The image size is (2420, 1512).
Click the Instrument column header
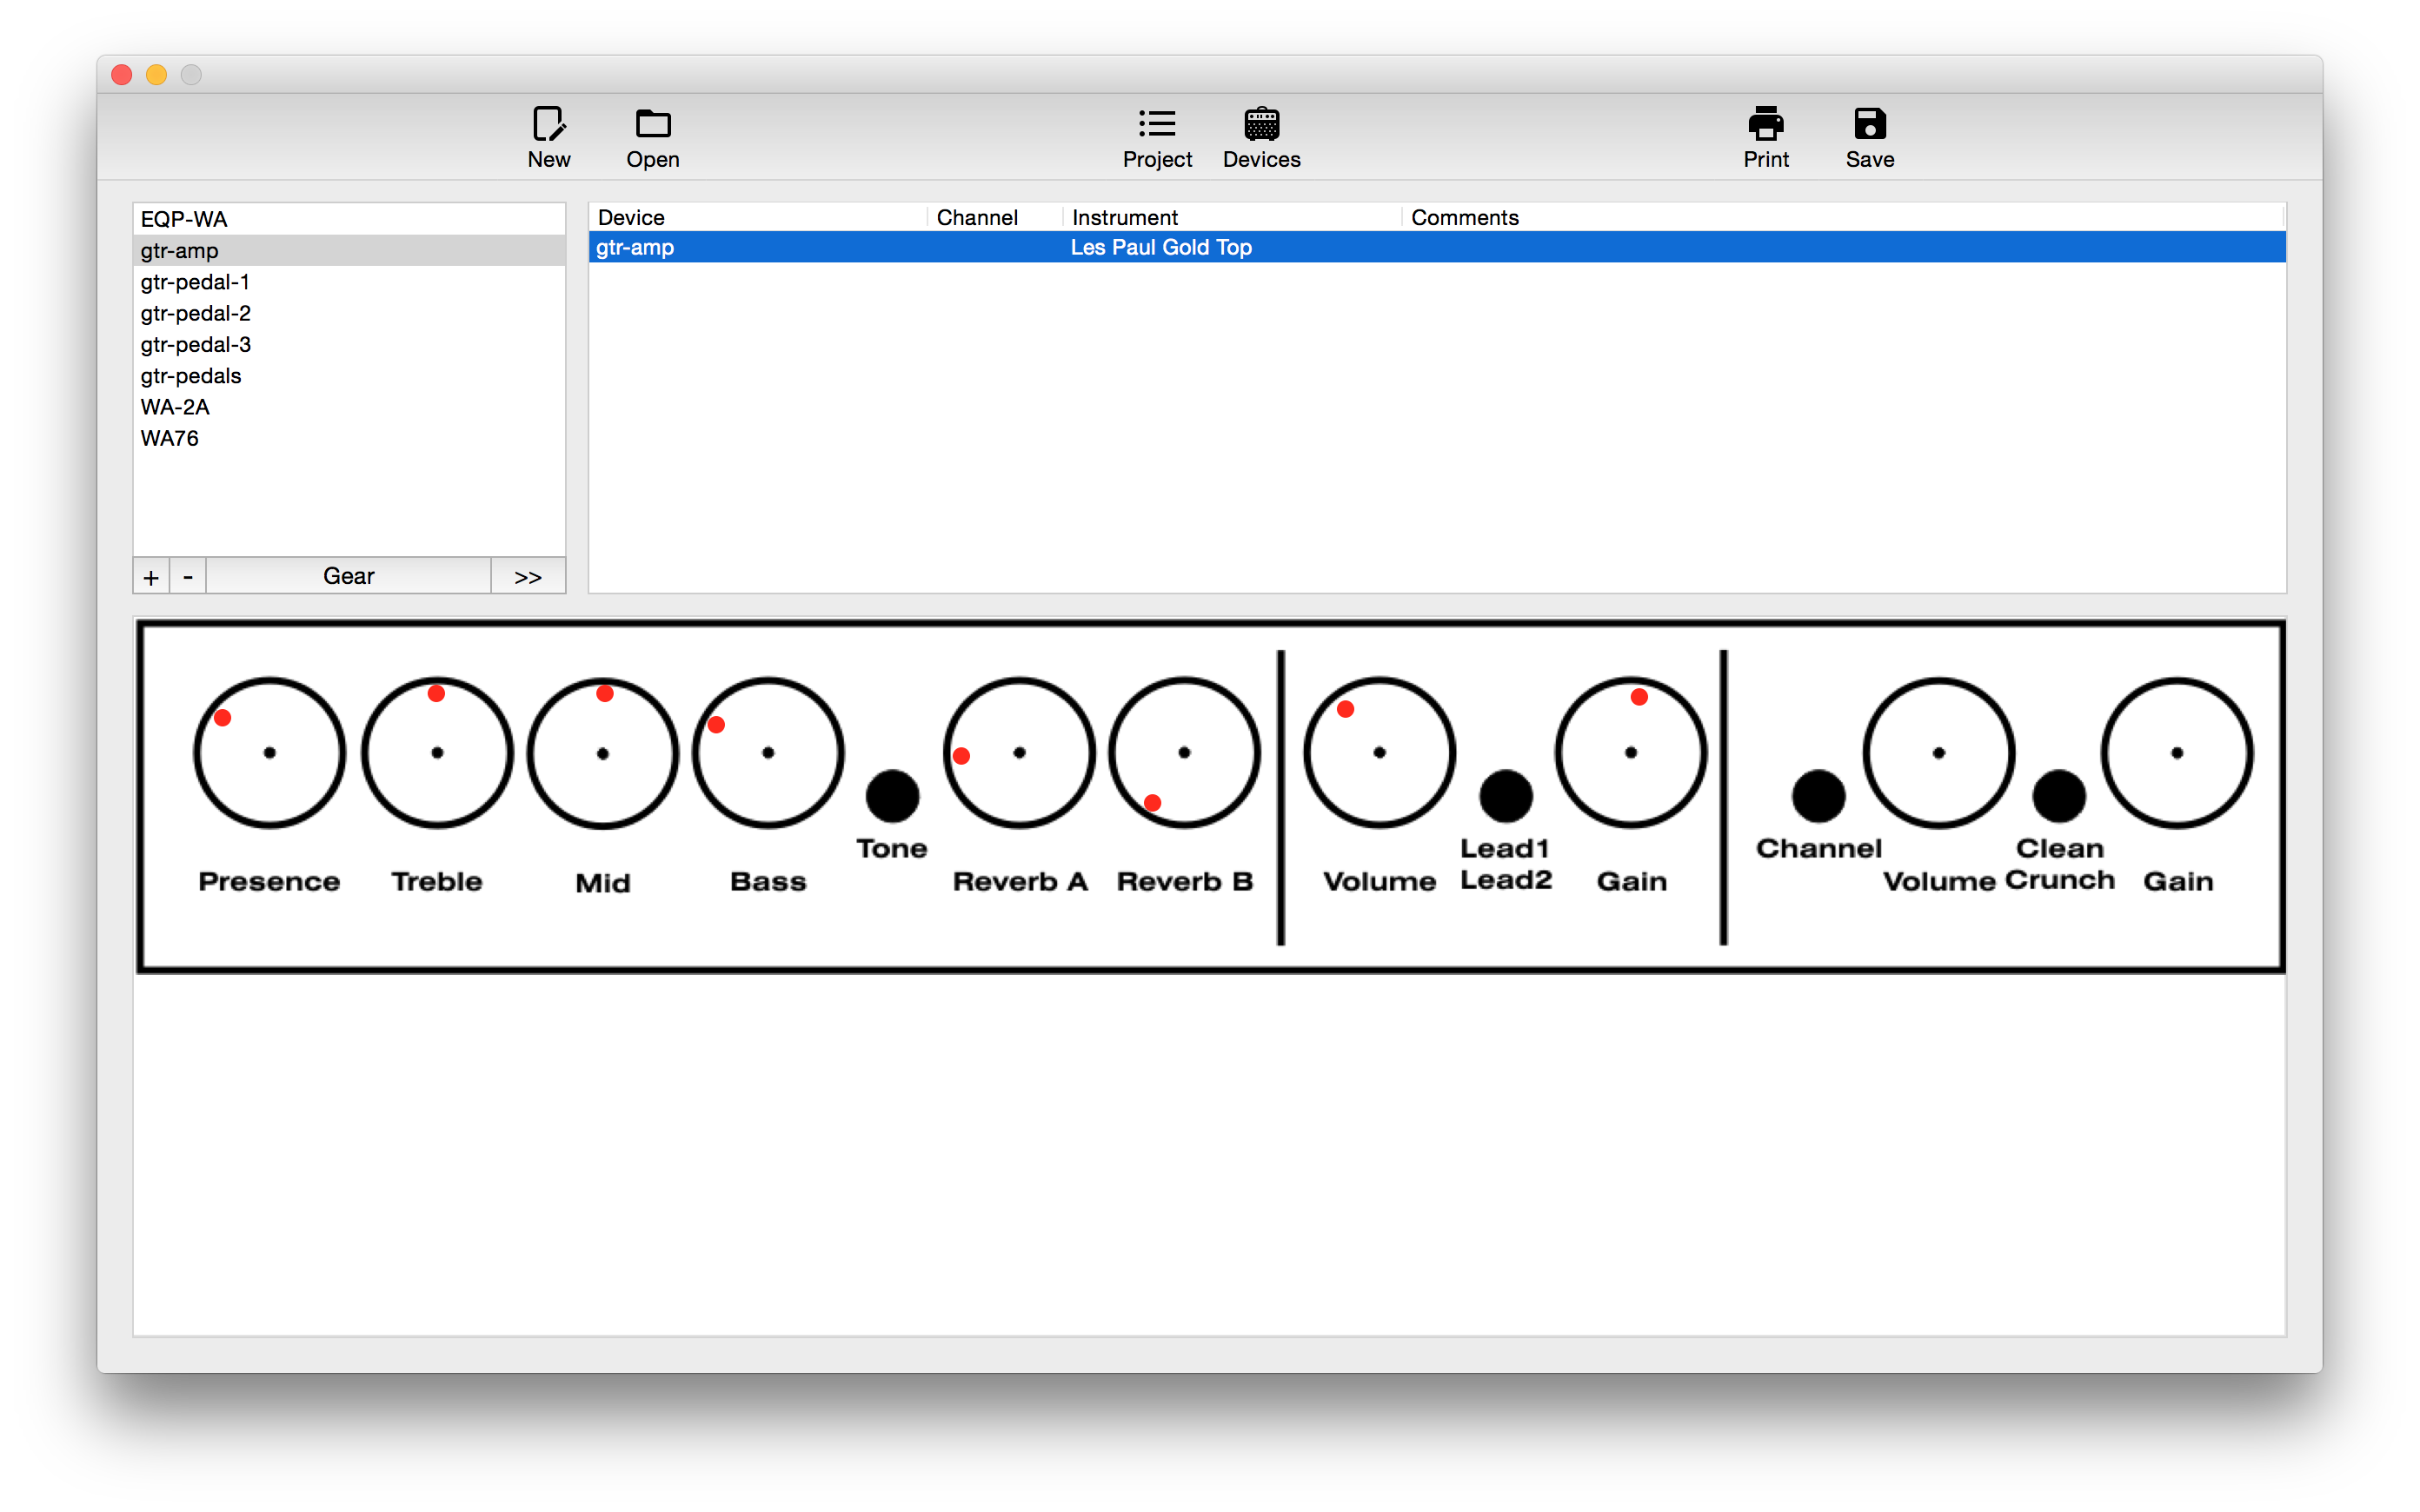(x=1232, y=217)
